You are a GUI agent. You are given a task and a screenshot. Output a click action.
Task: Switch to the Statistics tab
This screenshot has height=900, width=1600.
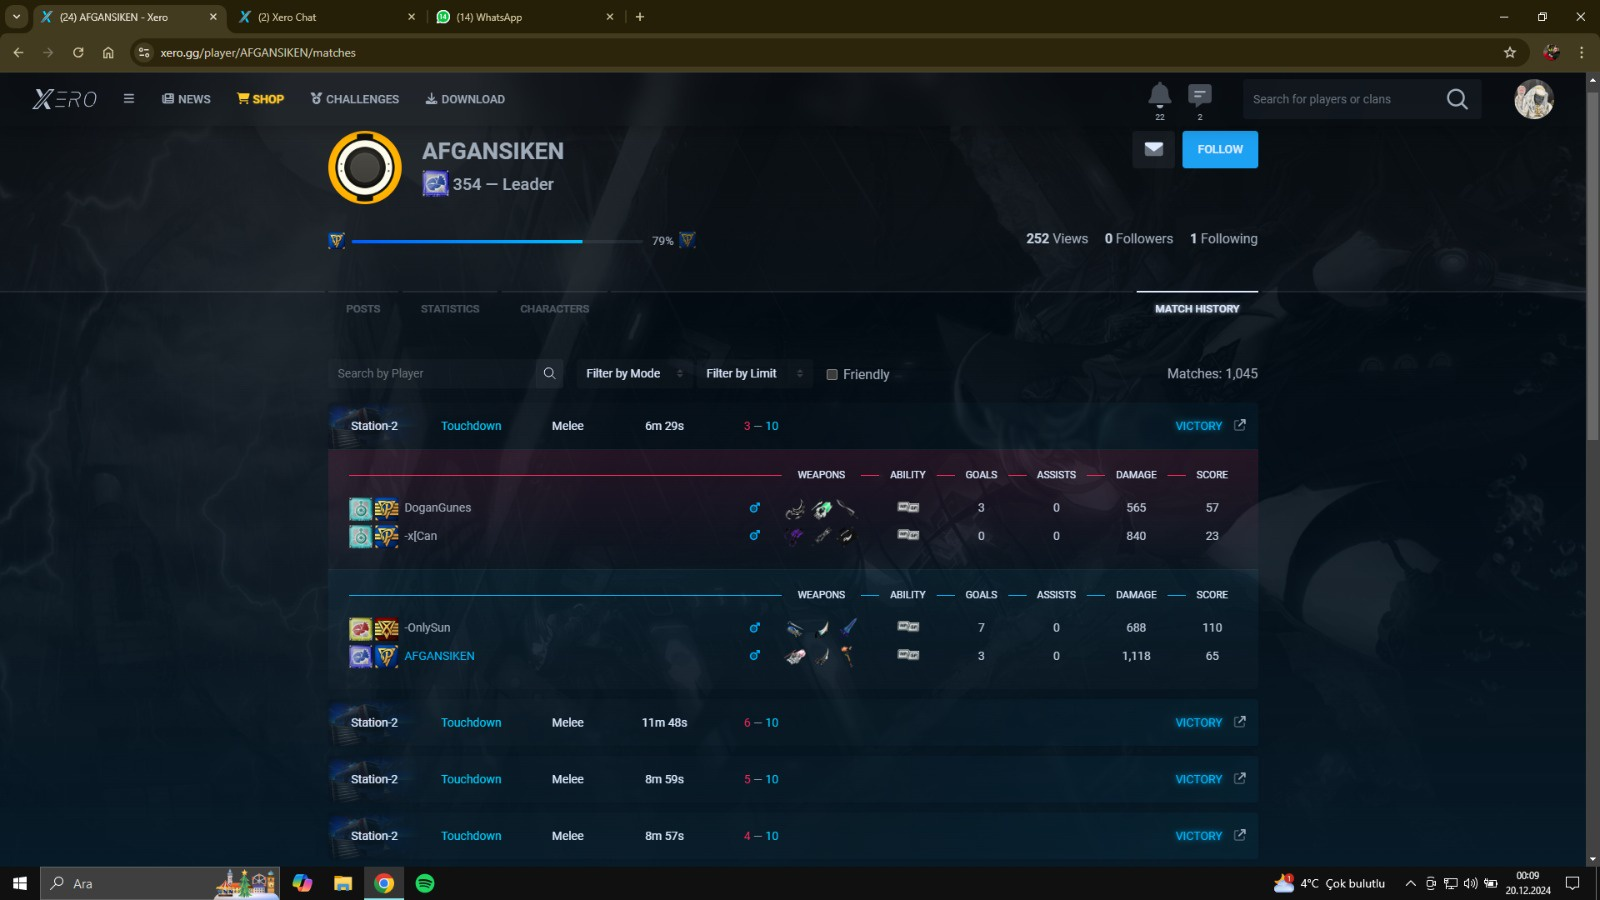[450, 309]
